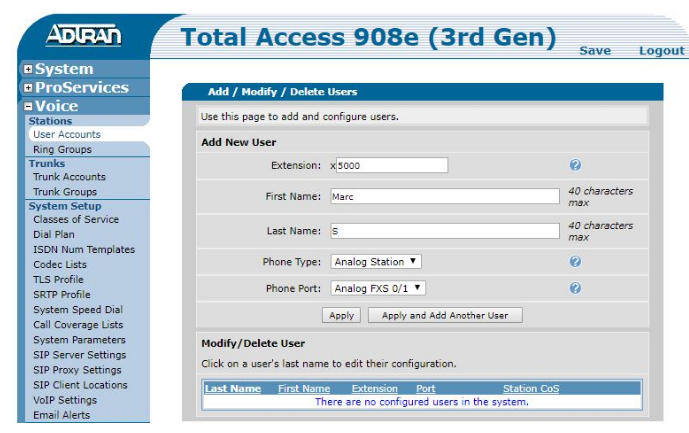689x433 pixels.
Task: Click the Save link in header
Action: 595,51
